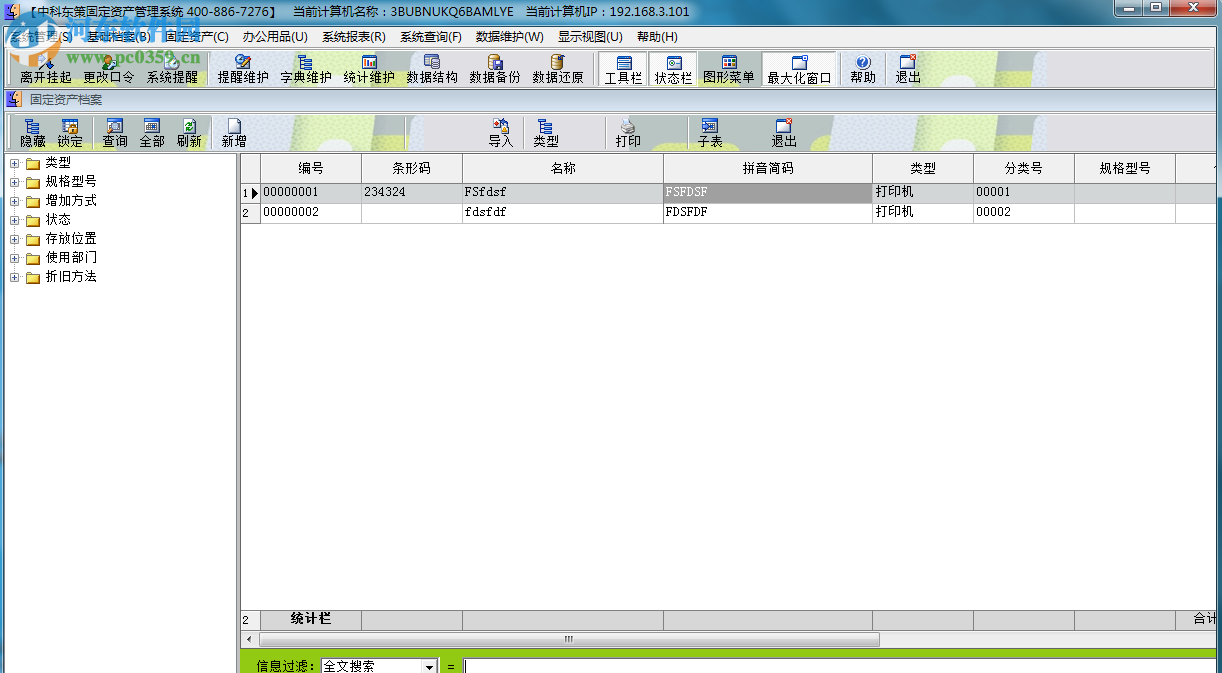Select the barcode cell 234324
The height and width of the screenshot is (673, 1222).
tap(412, 193)
